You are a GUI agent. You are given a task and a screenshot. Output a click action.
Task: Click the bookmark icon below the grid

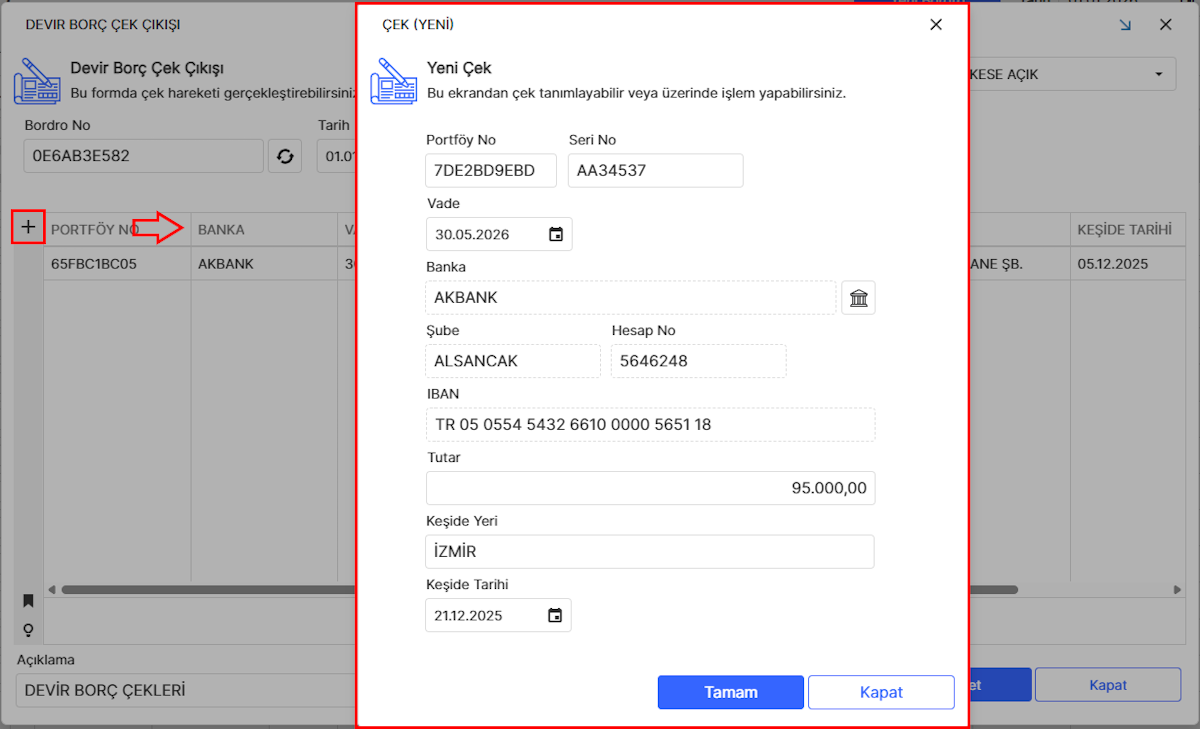click(28, 601)
